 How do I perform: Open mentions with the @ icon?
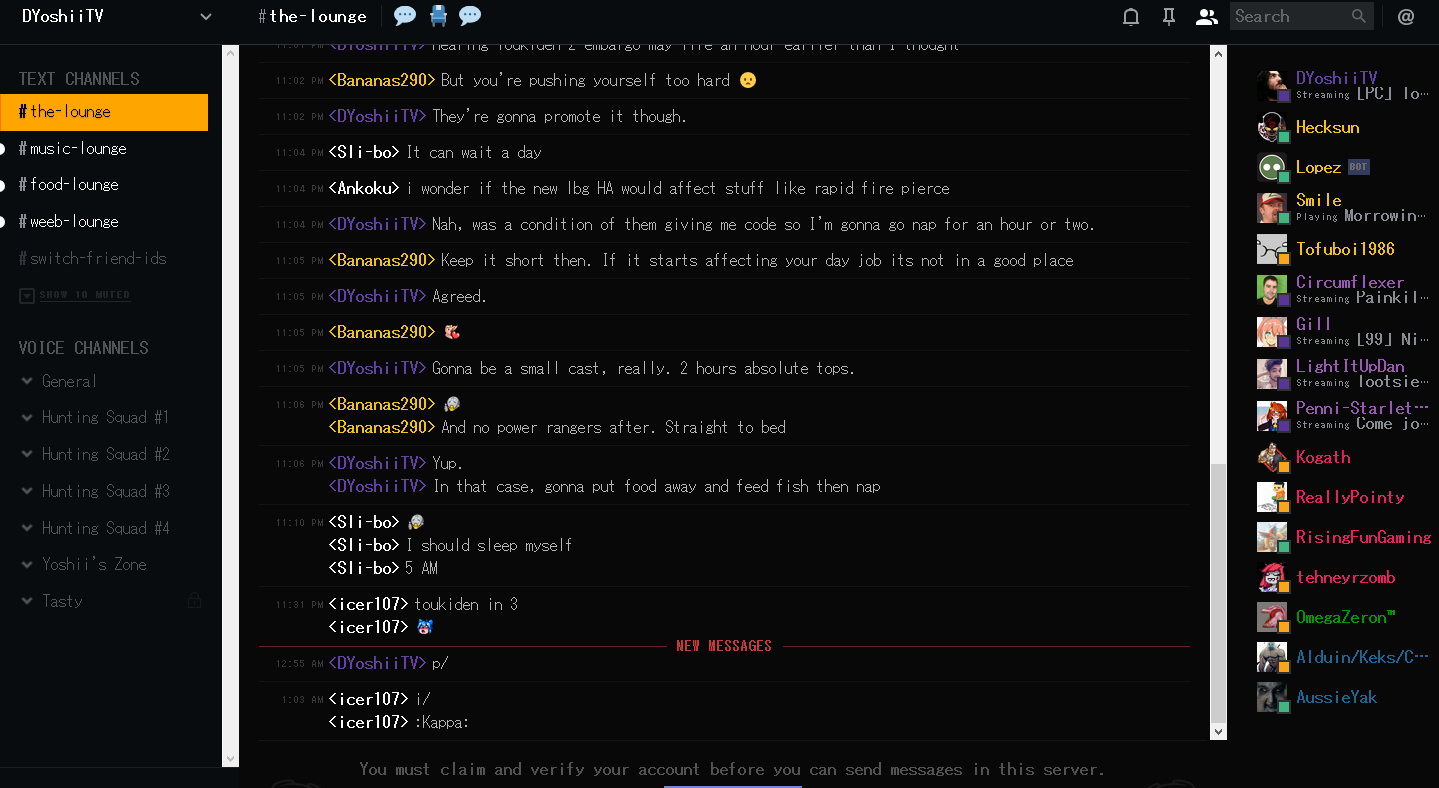pos(1406,16)
